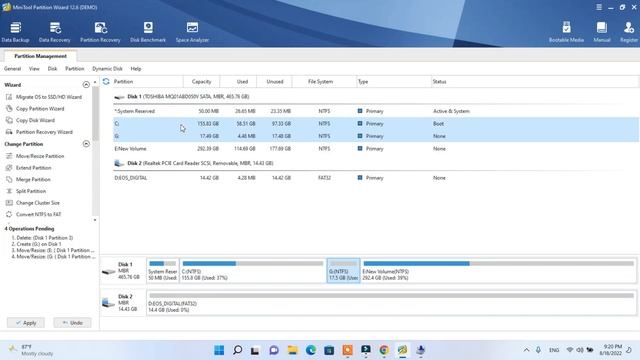Undo the last pending operation
This screenshot has width=640, height=360.
coord(72,323)
